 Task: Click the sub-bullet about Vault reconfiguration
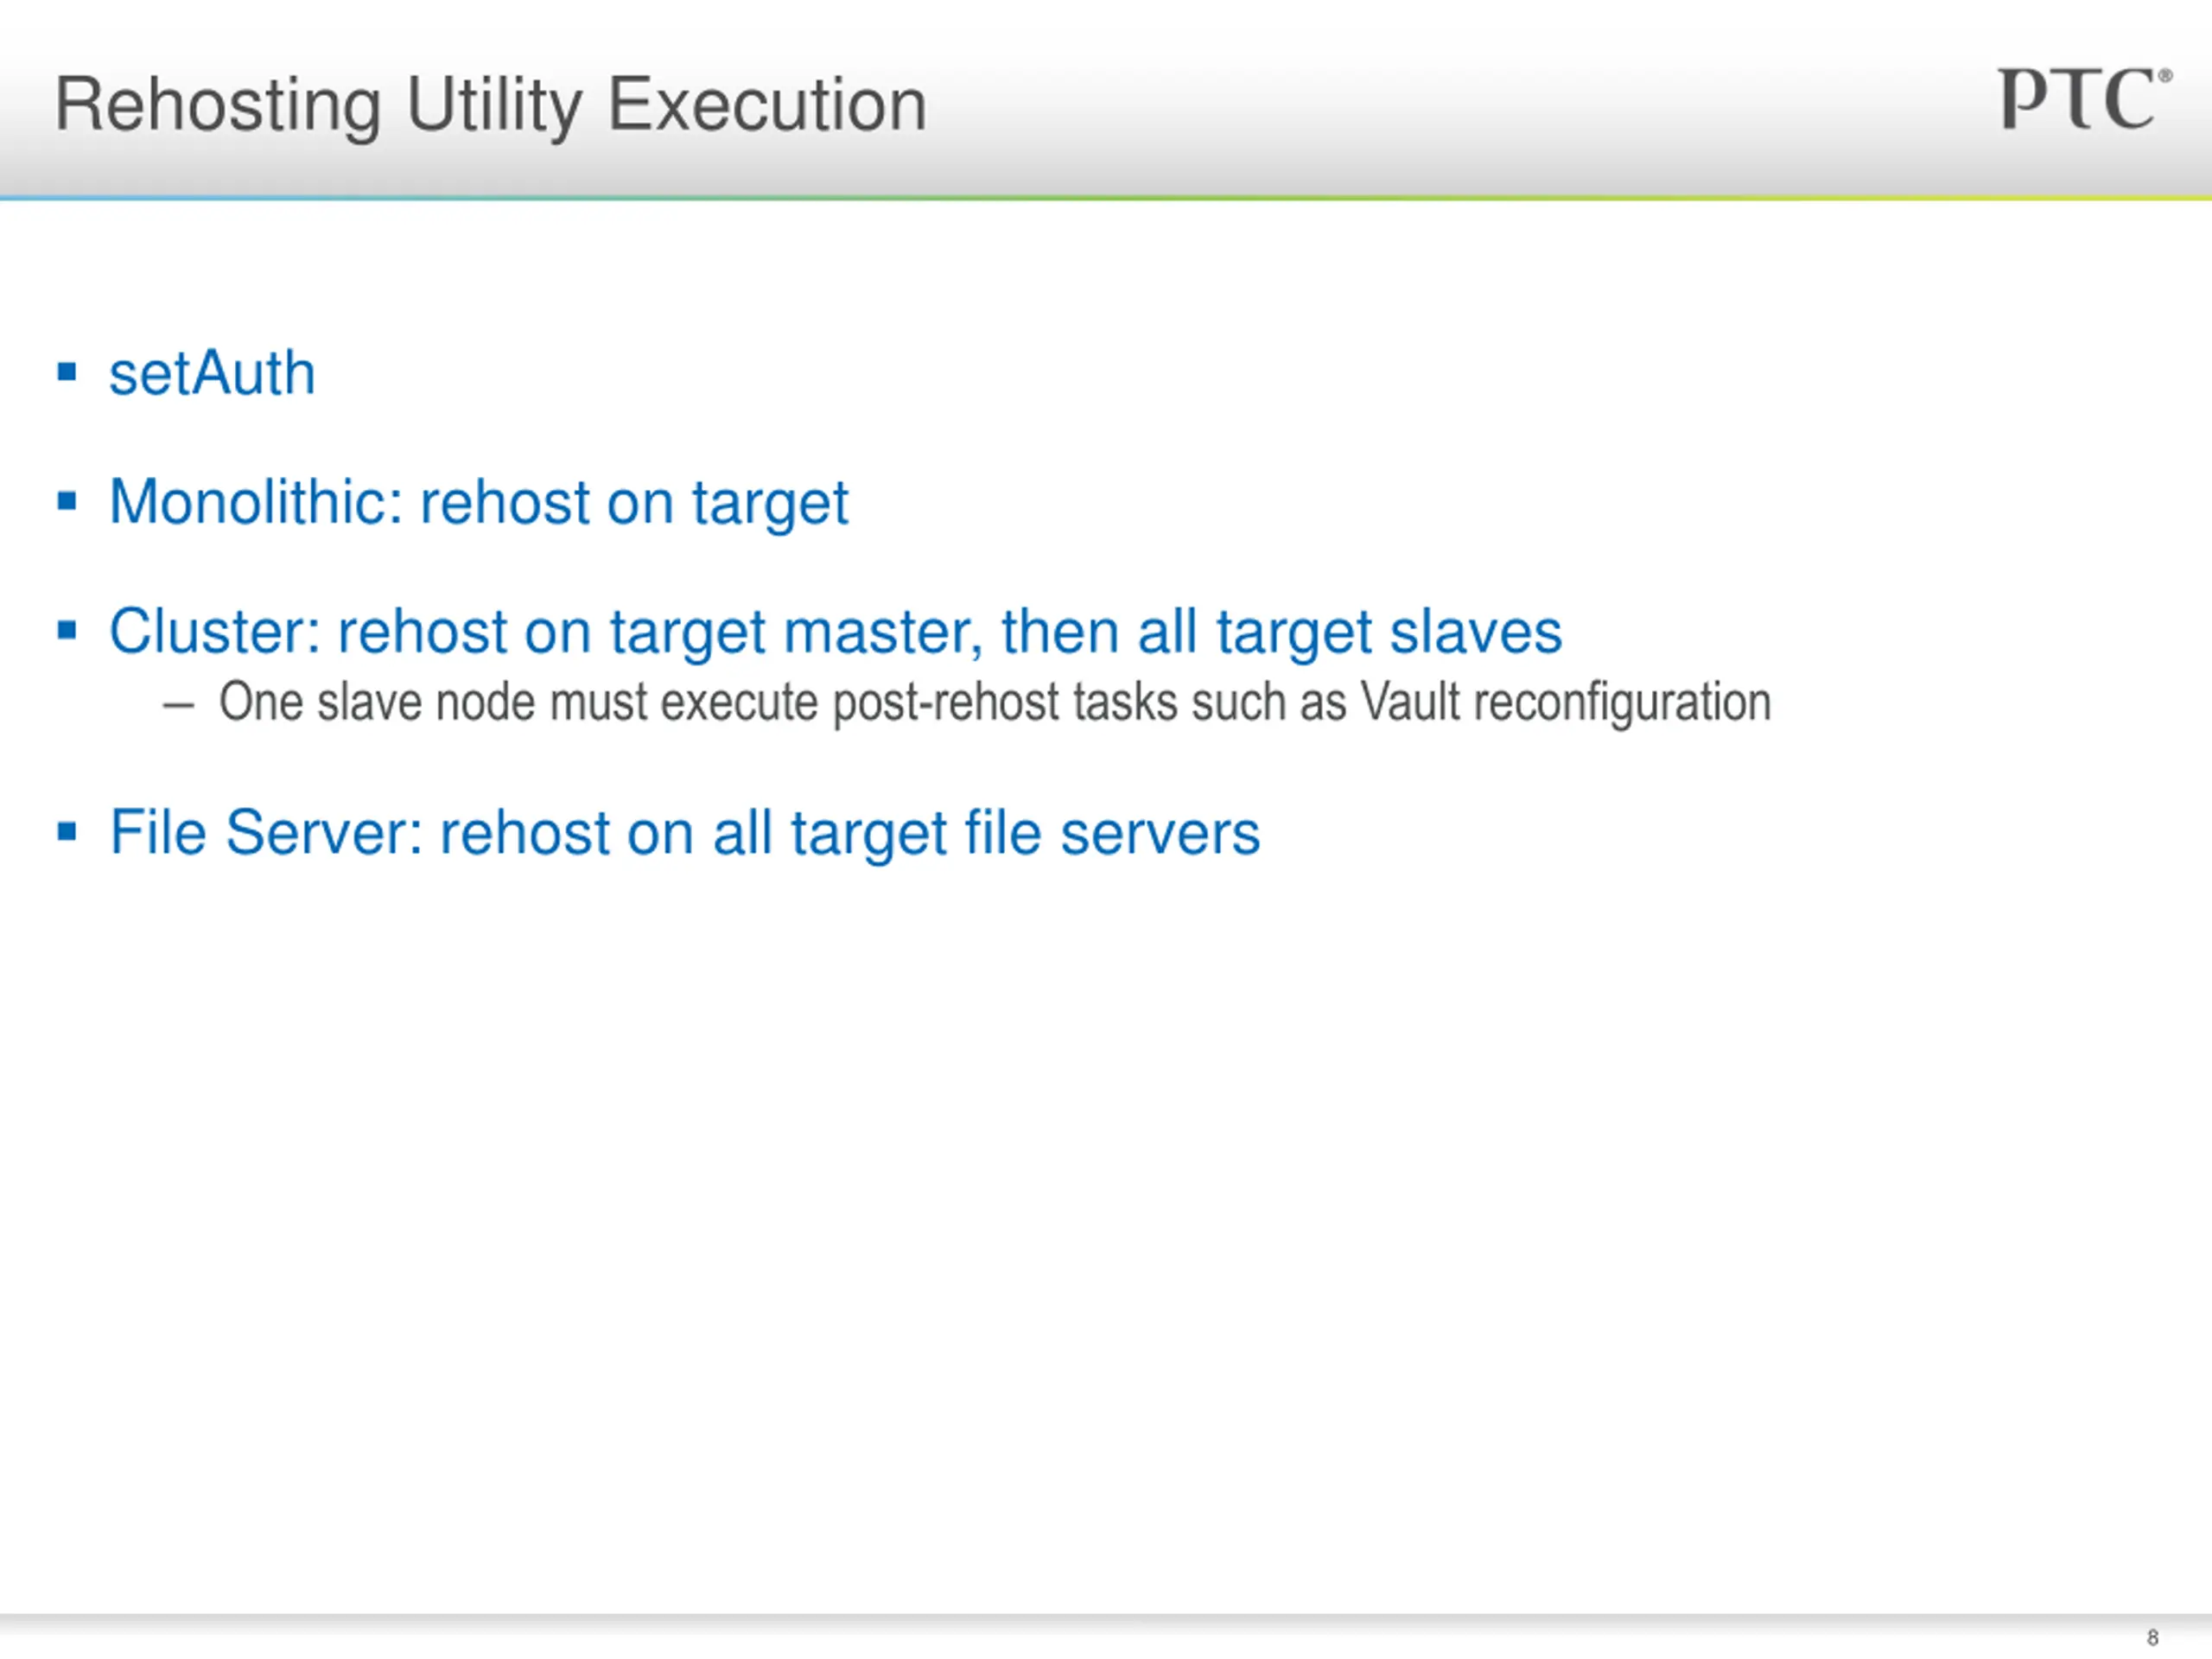point(995,702)
